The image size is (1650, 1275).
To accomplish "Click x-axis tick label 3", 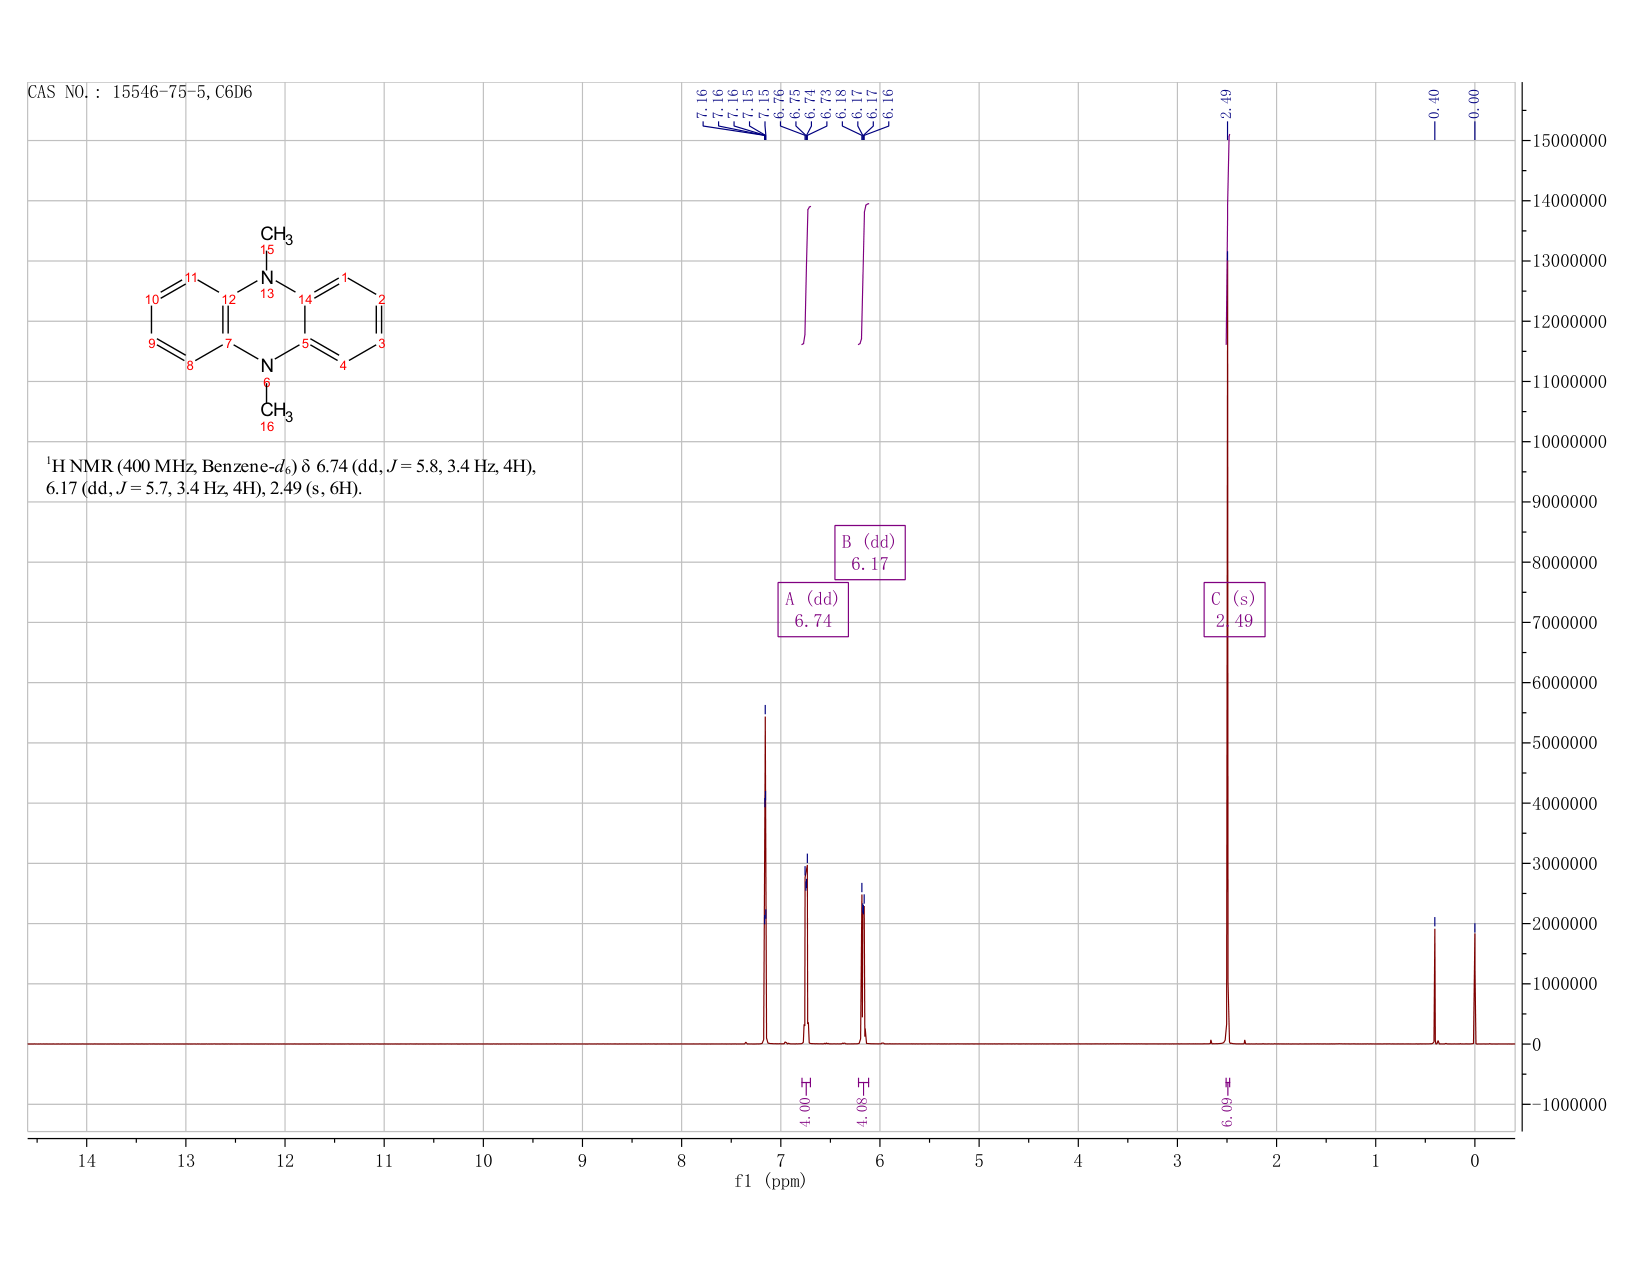I will pyautogui.click(x=1177, y=1161).
